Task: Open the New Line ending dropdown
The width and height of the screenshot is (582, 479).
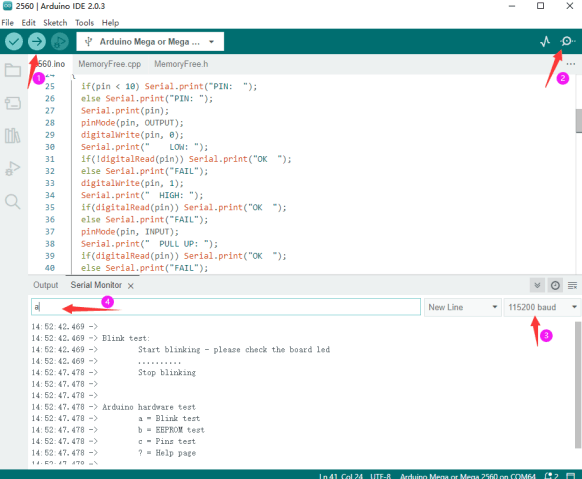Action: pyautogui.click(x=462, y=307)
